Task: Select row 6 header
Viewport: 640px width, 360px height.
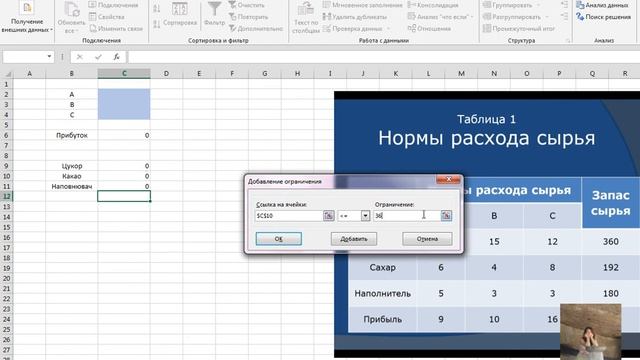Action: [7, 135]
